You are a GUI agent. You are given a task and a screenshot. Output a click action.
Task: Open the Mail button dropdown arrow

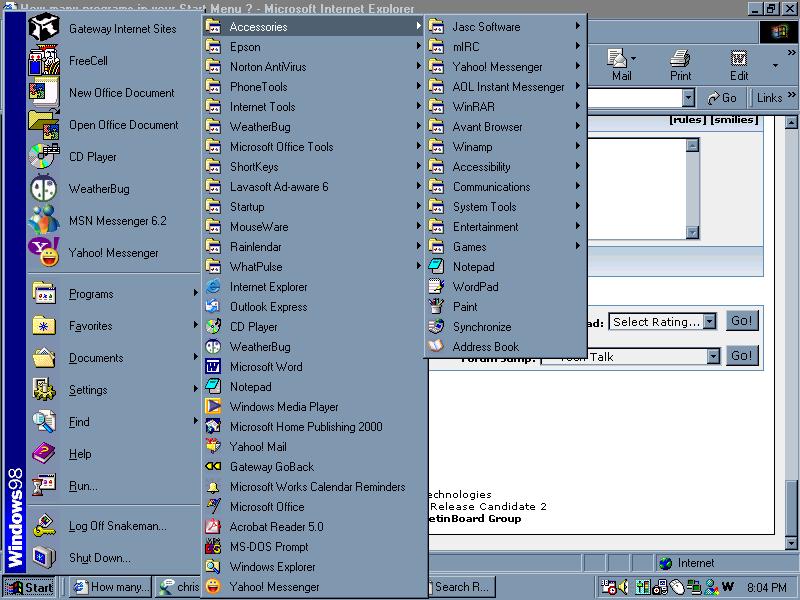point(633,59)
